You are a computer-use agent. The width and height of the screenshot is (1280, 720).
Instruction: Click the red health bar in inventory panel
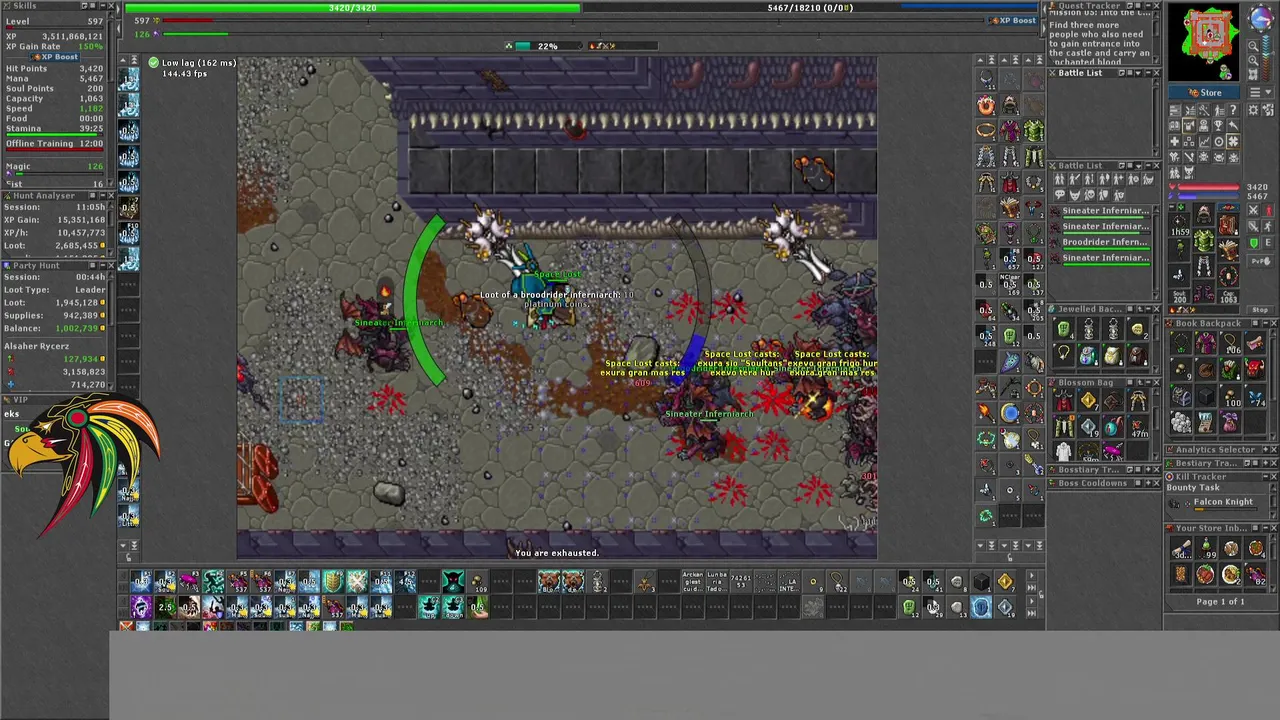tap(1208, 187)
